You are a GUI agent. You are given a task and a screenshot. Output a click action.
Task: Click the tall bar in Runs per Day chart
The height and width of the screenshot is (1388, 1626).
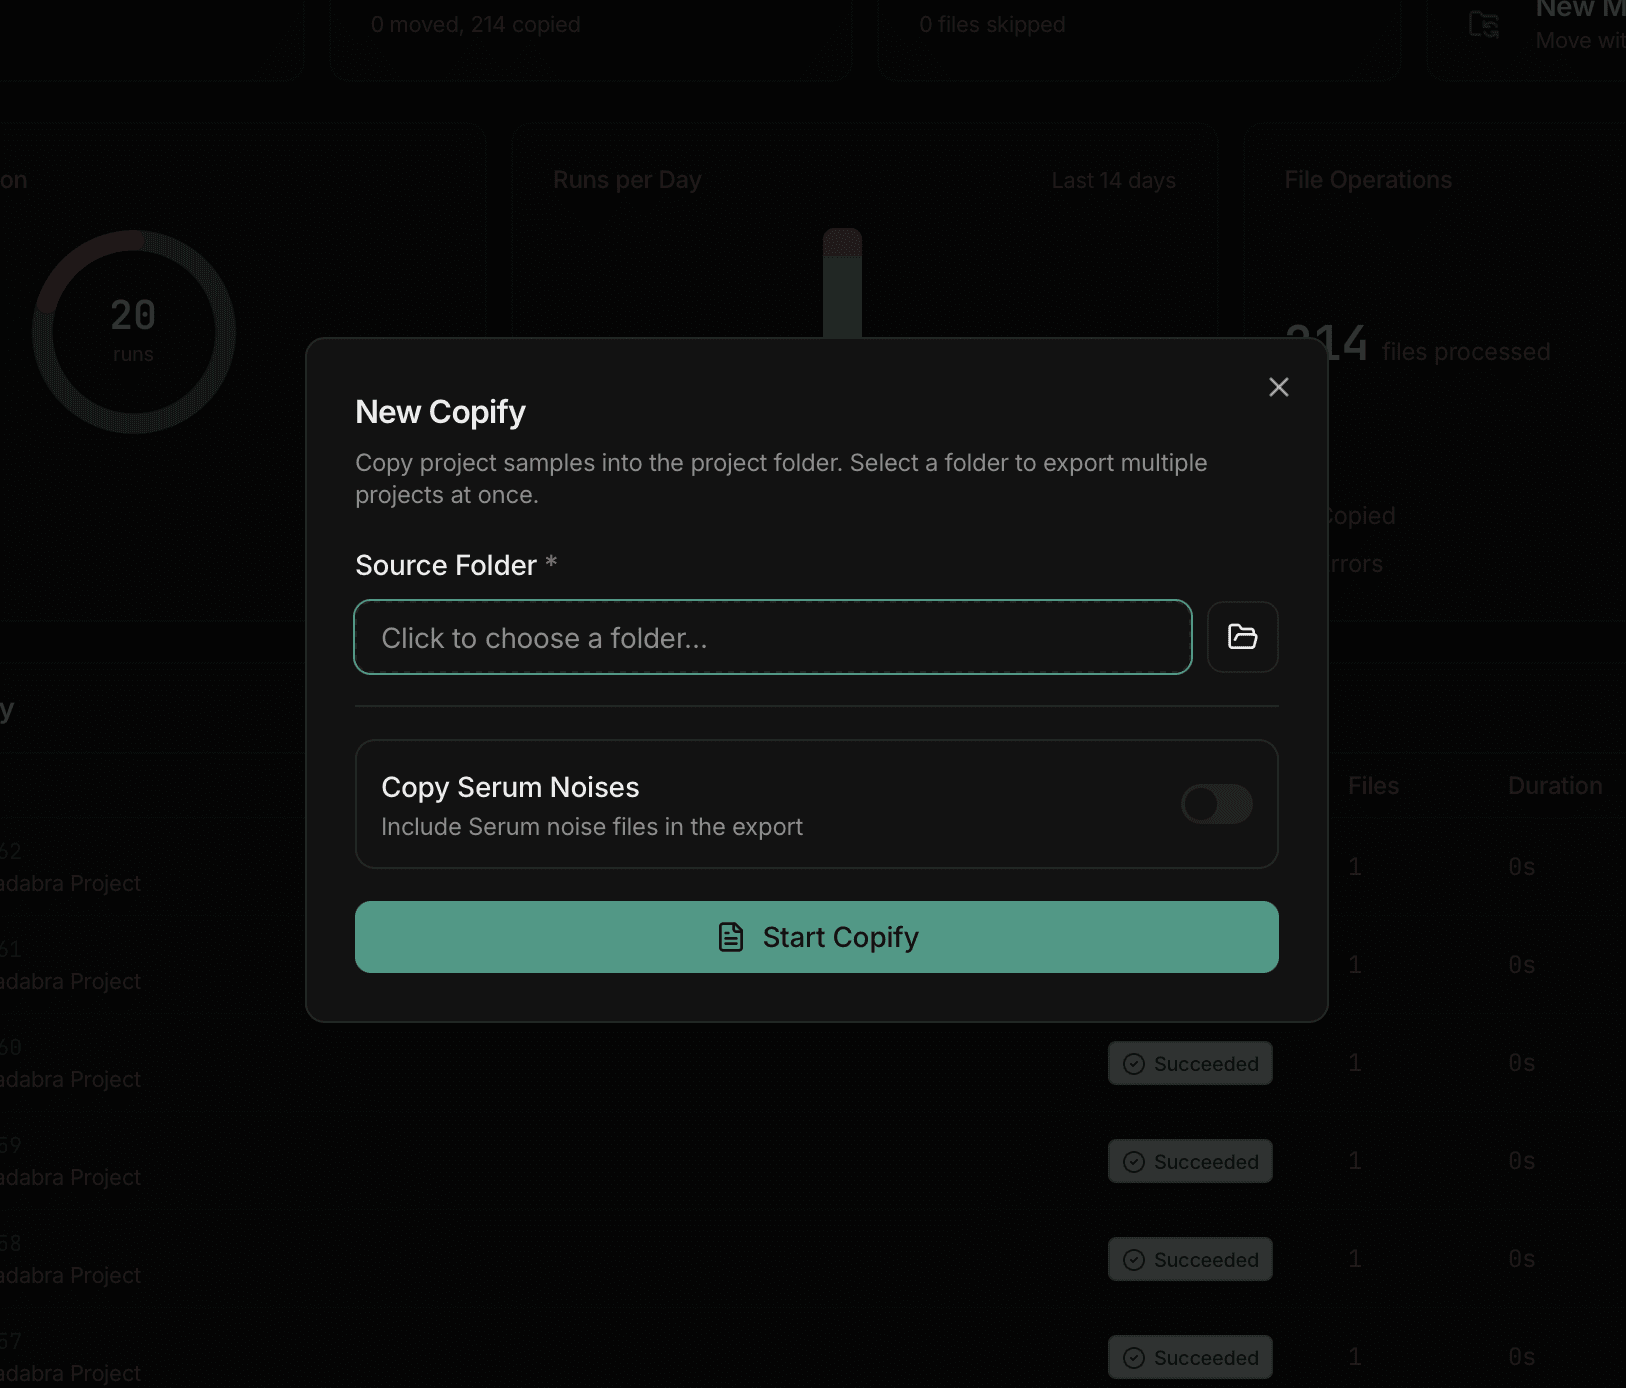pyautogui.click(x=841, y=285)
